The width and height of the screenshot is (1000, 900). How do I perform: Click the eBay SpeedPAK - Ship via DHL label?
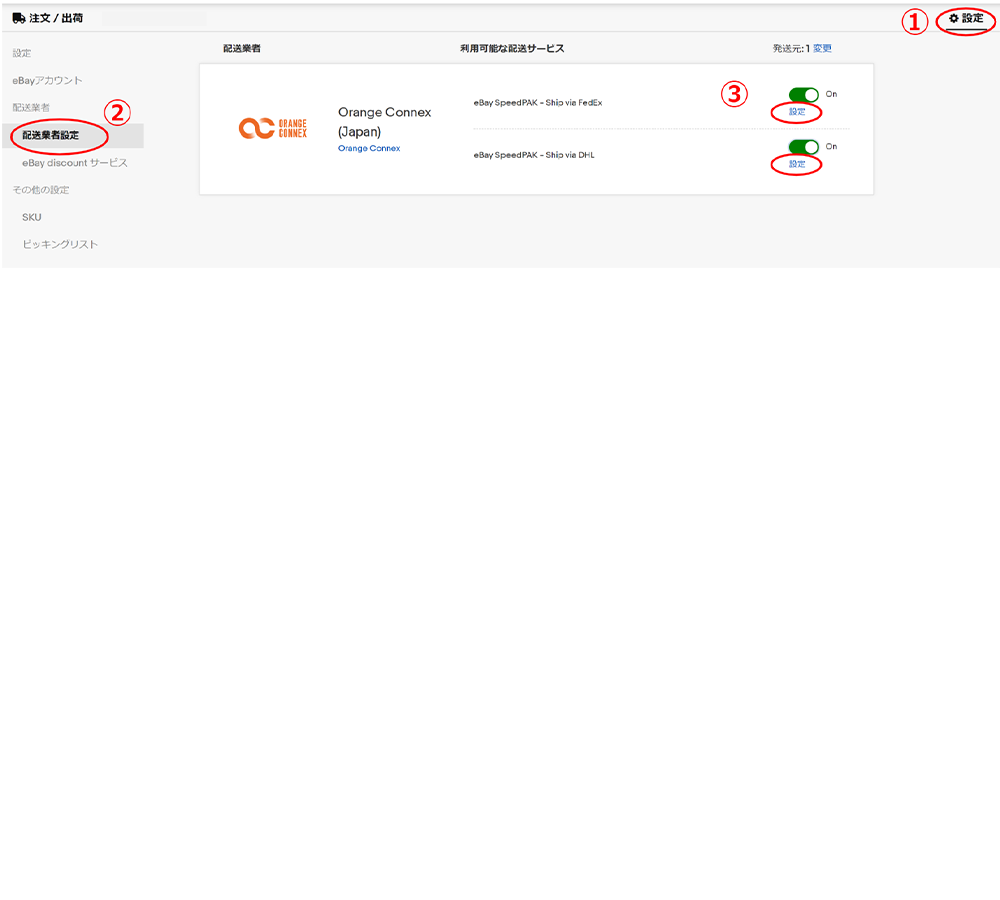click(534, 155)
